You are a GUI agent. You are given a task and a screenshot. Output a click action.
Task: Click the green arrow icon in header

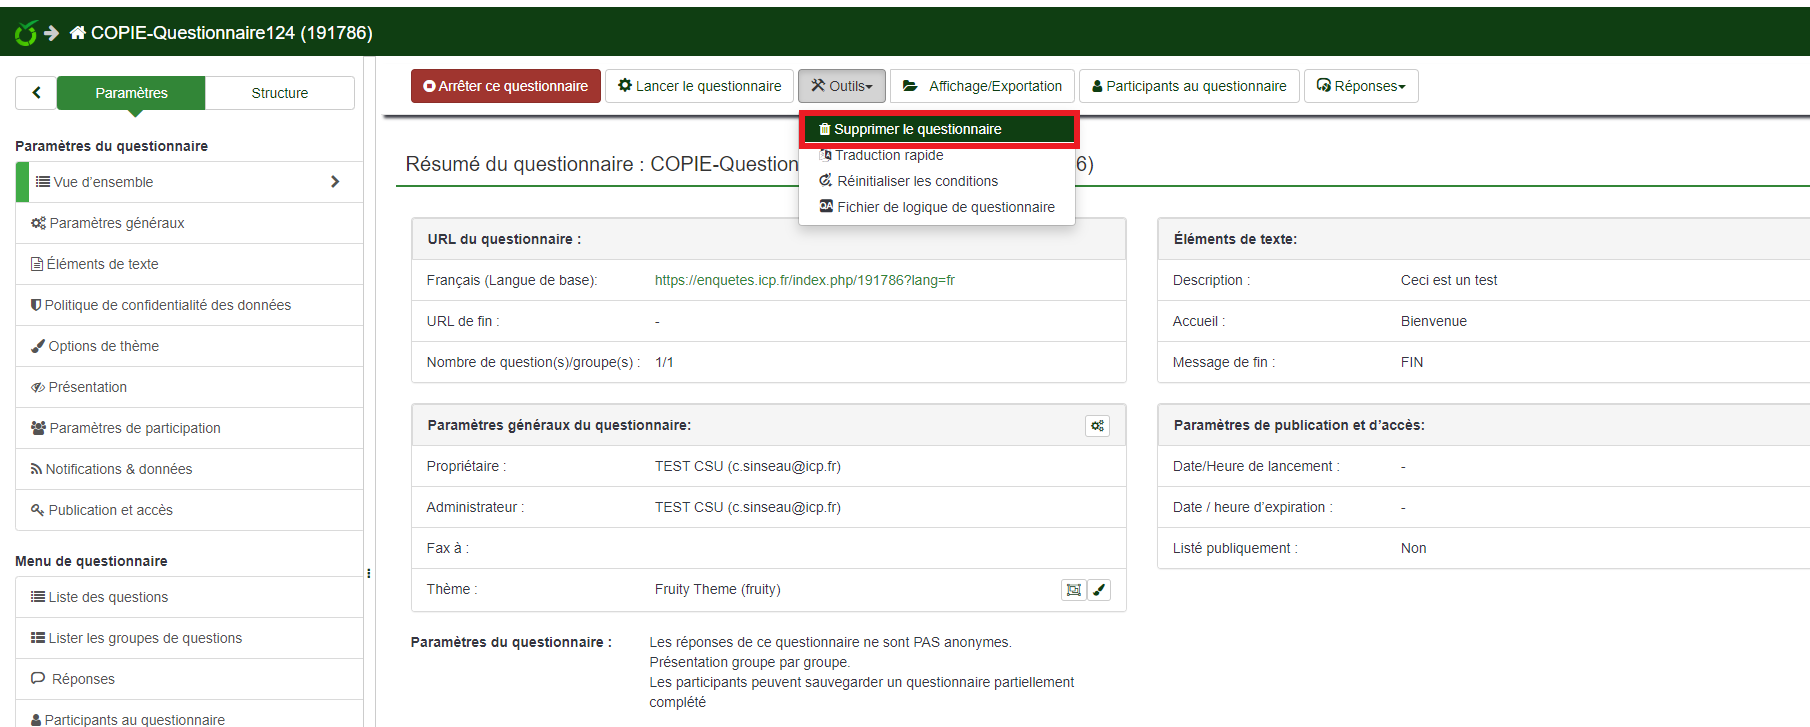click(52, 33)
